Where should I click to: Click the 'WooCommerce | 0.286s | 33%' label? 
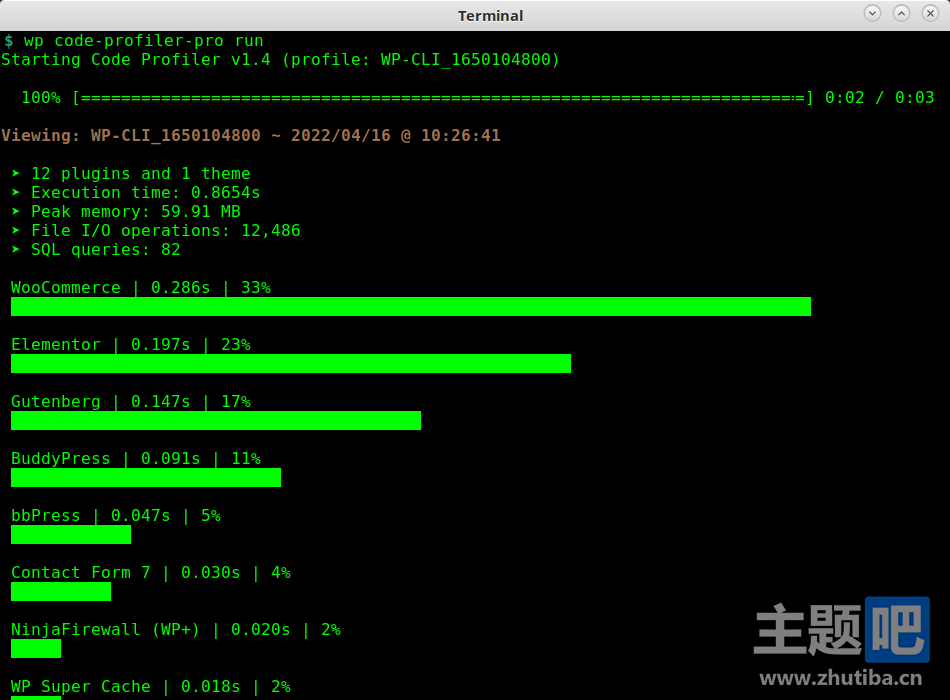(x=141, y=287)
